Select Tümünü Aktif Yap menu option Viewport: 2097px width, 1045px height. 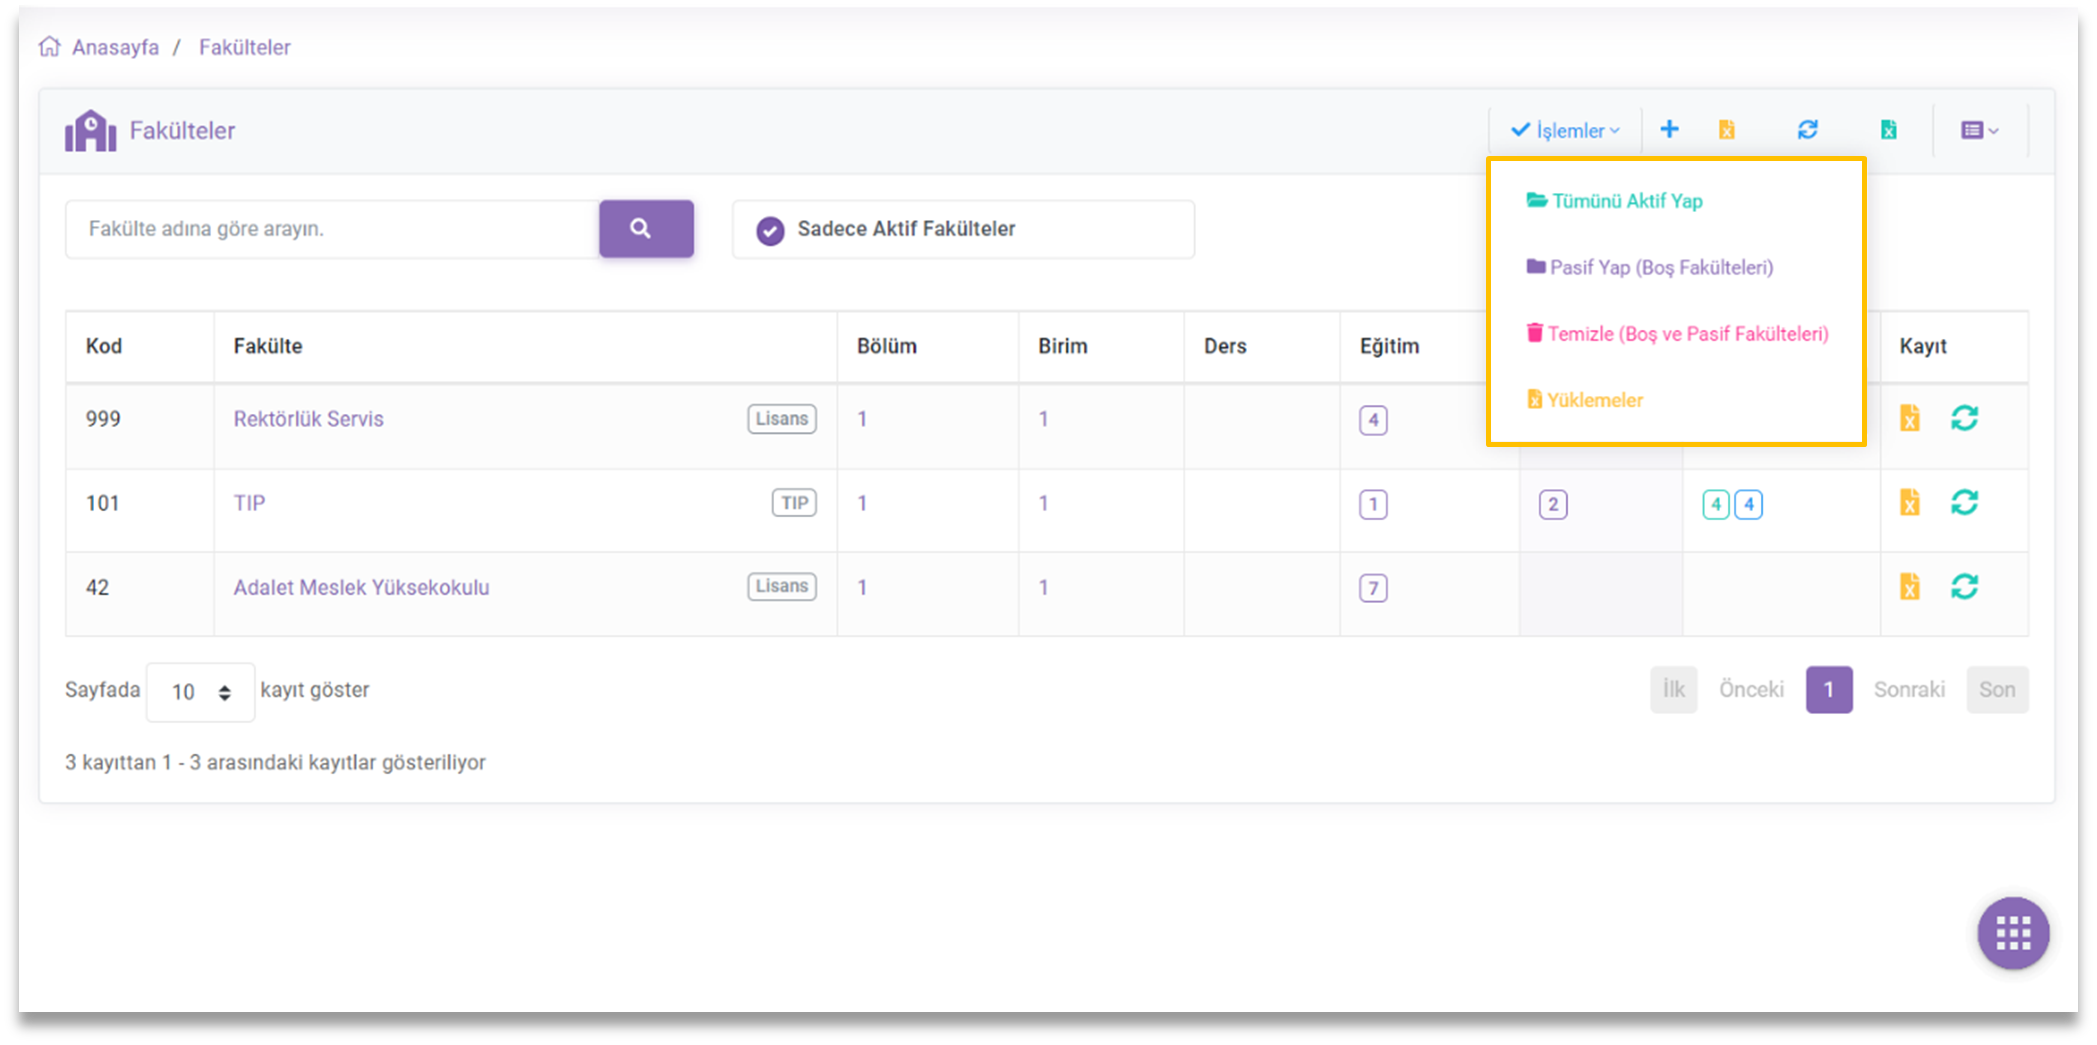pyautogui.click(x=1626, y=201)
